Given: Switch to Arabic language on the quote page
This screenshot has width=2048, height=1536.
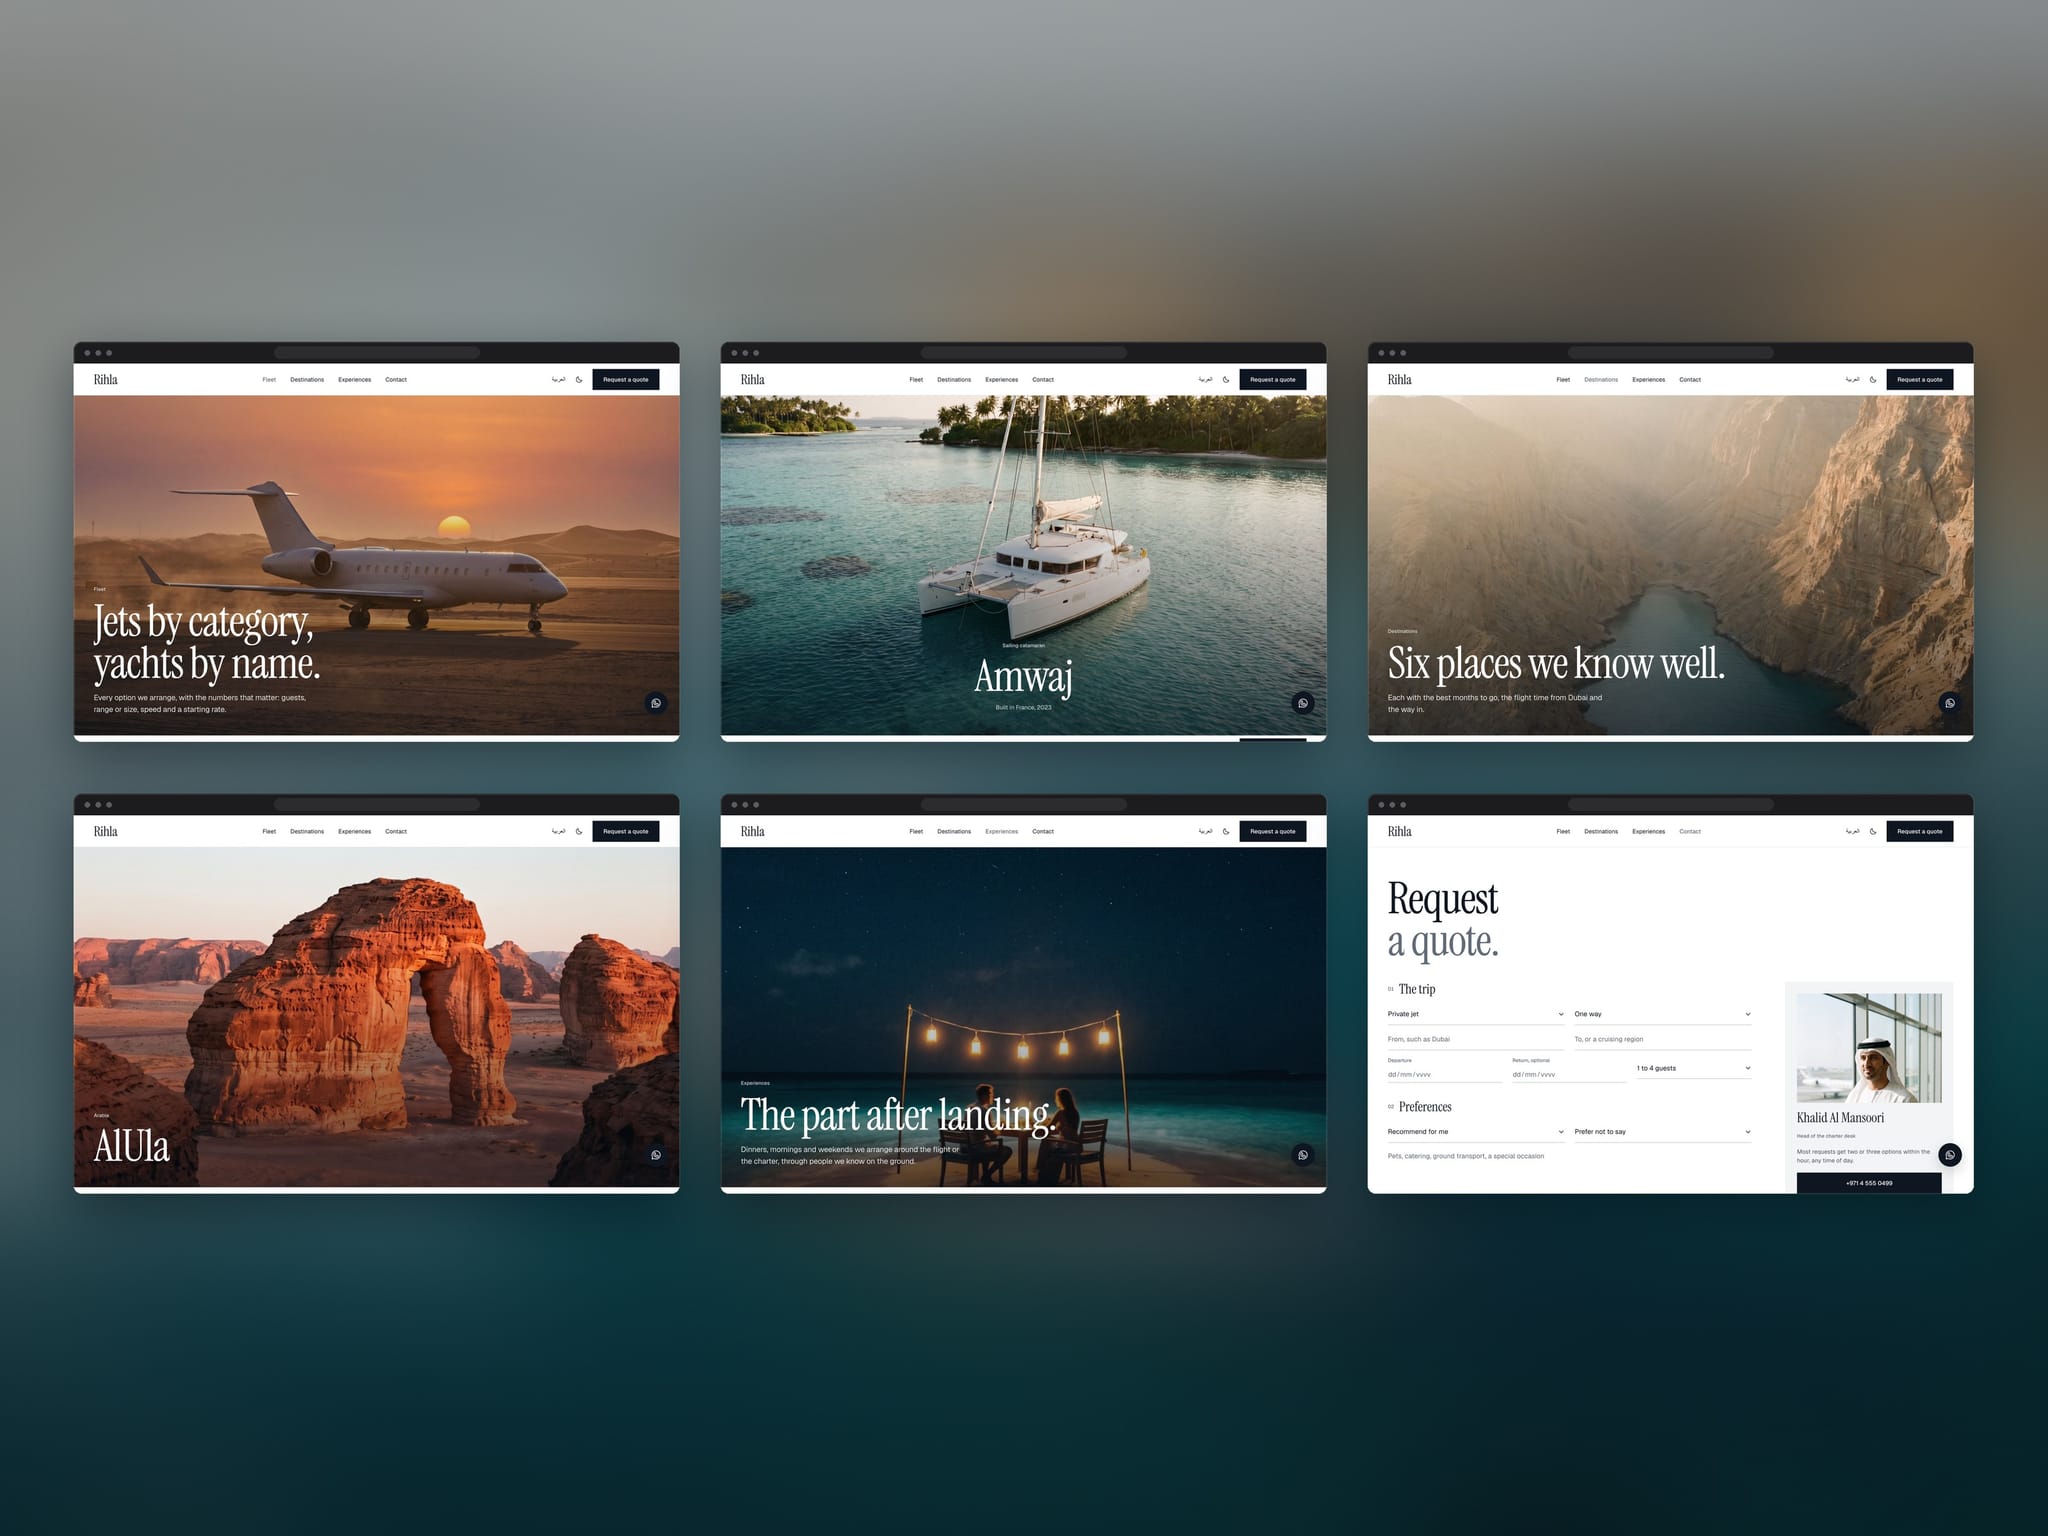Looking at the screenshot, I should click(x=1852, y=832).
